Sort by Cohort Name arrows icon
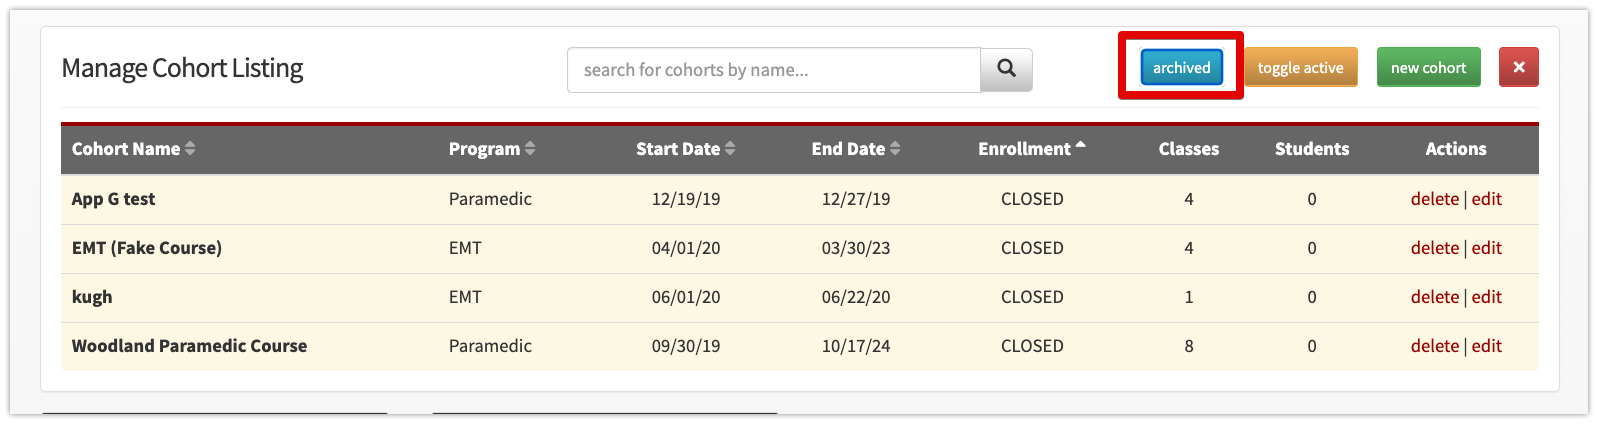 point(190,149)
